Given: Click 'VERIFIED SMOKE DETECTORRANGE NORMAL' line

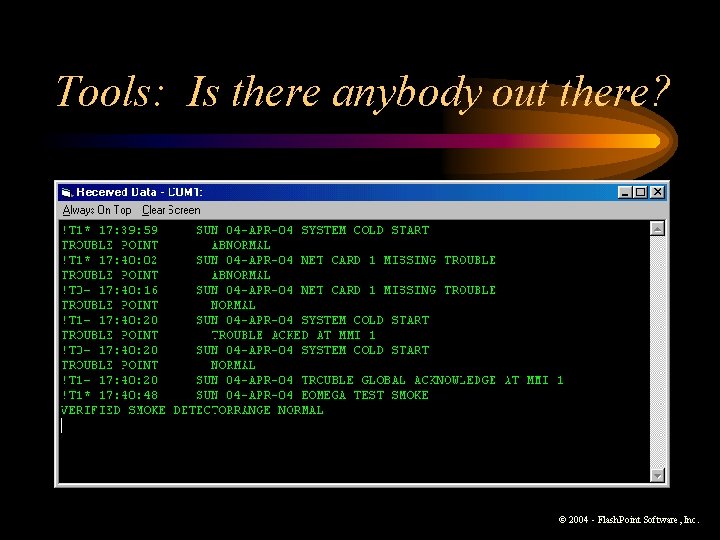Looking at the screenshot, I should (x=192, y=410).
